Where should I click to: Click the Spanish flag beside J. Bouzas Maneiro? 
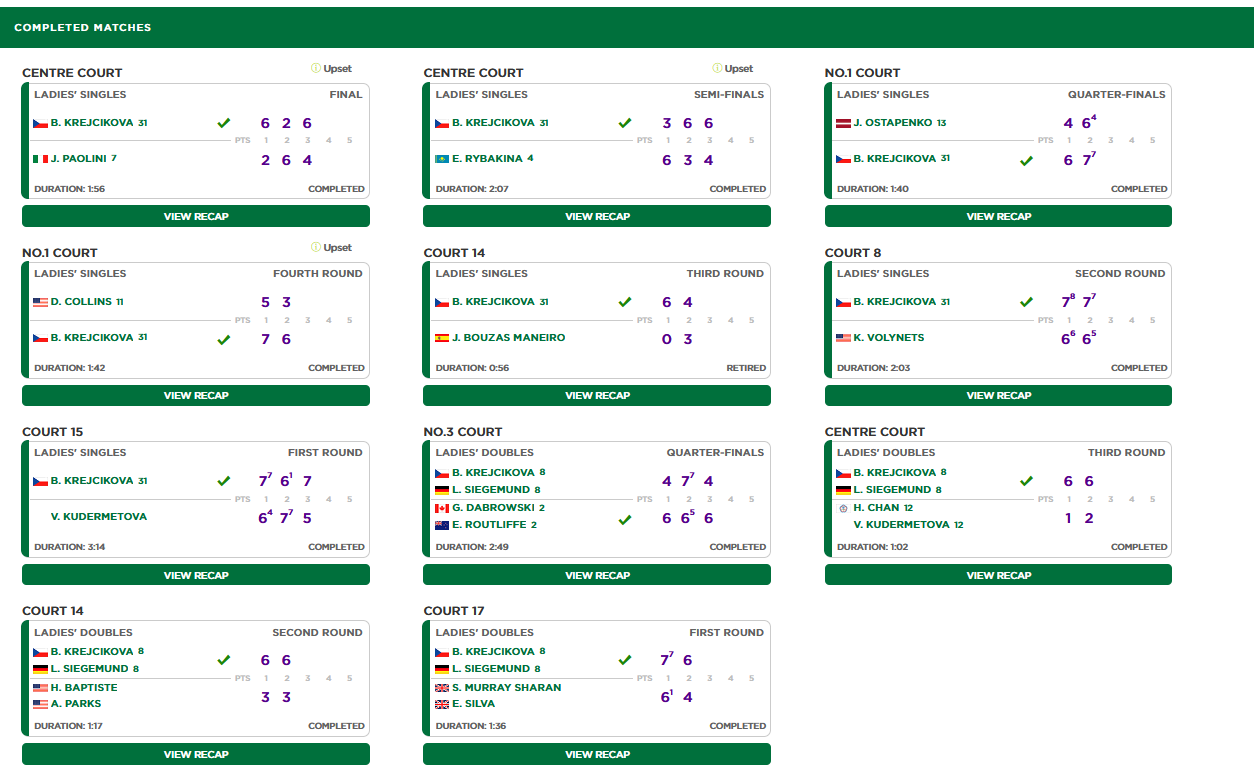[441, 338]
